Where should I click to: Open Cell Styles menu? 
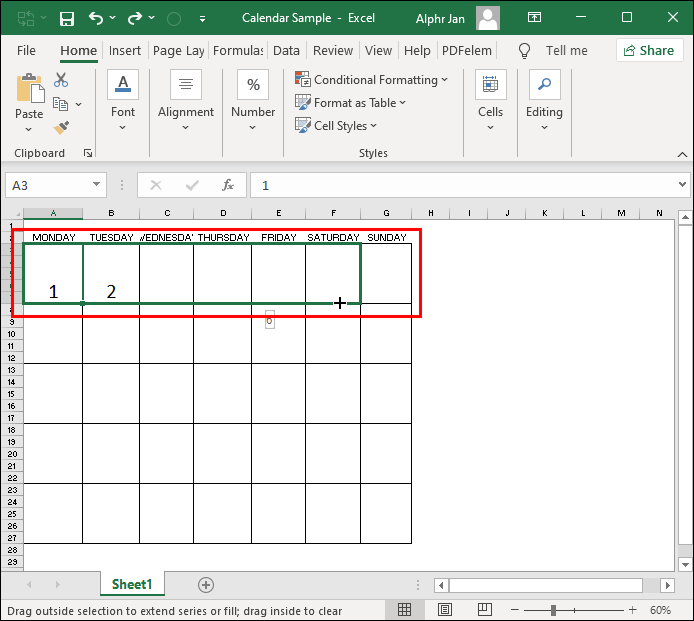[336, 126]
